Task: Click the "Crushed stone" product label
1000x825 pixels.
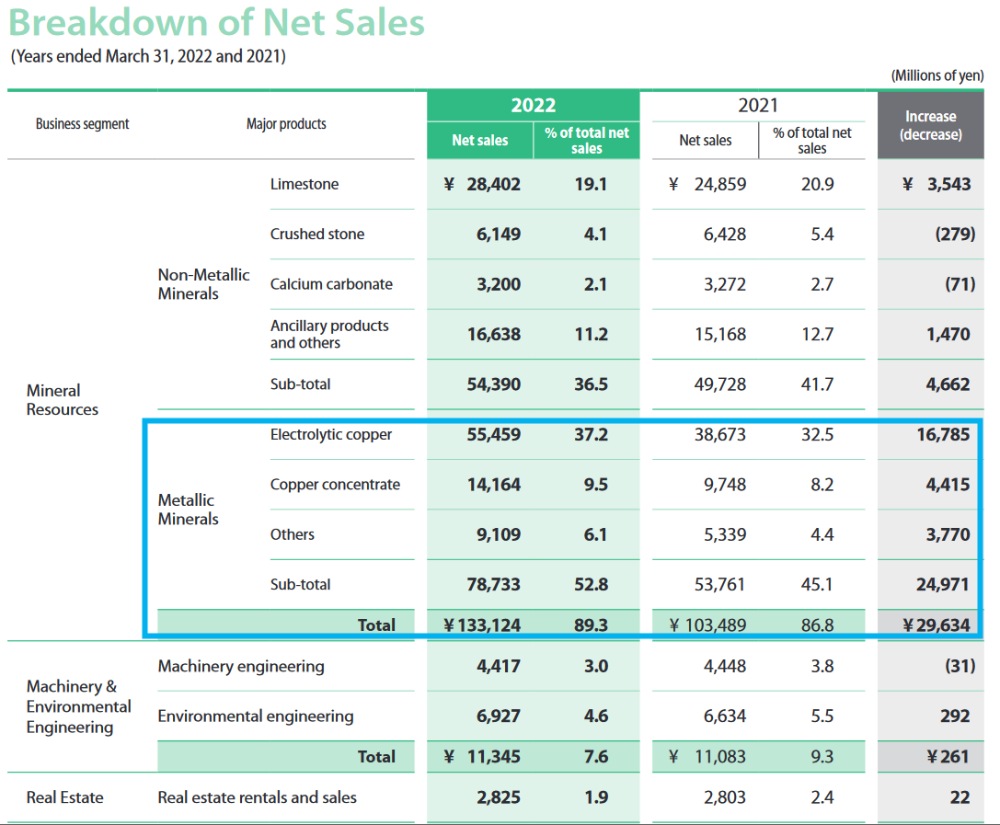Action: pyautogui.click(x=317, y=234)
